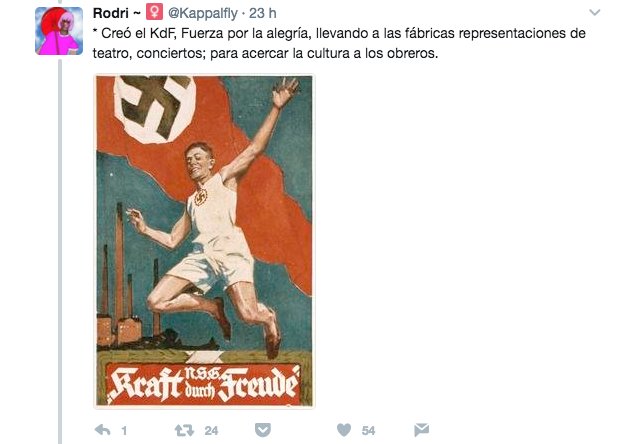Expand the tweet options chevron

(x=594, y=13)
